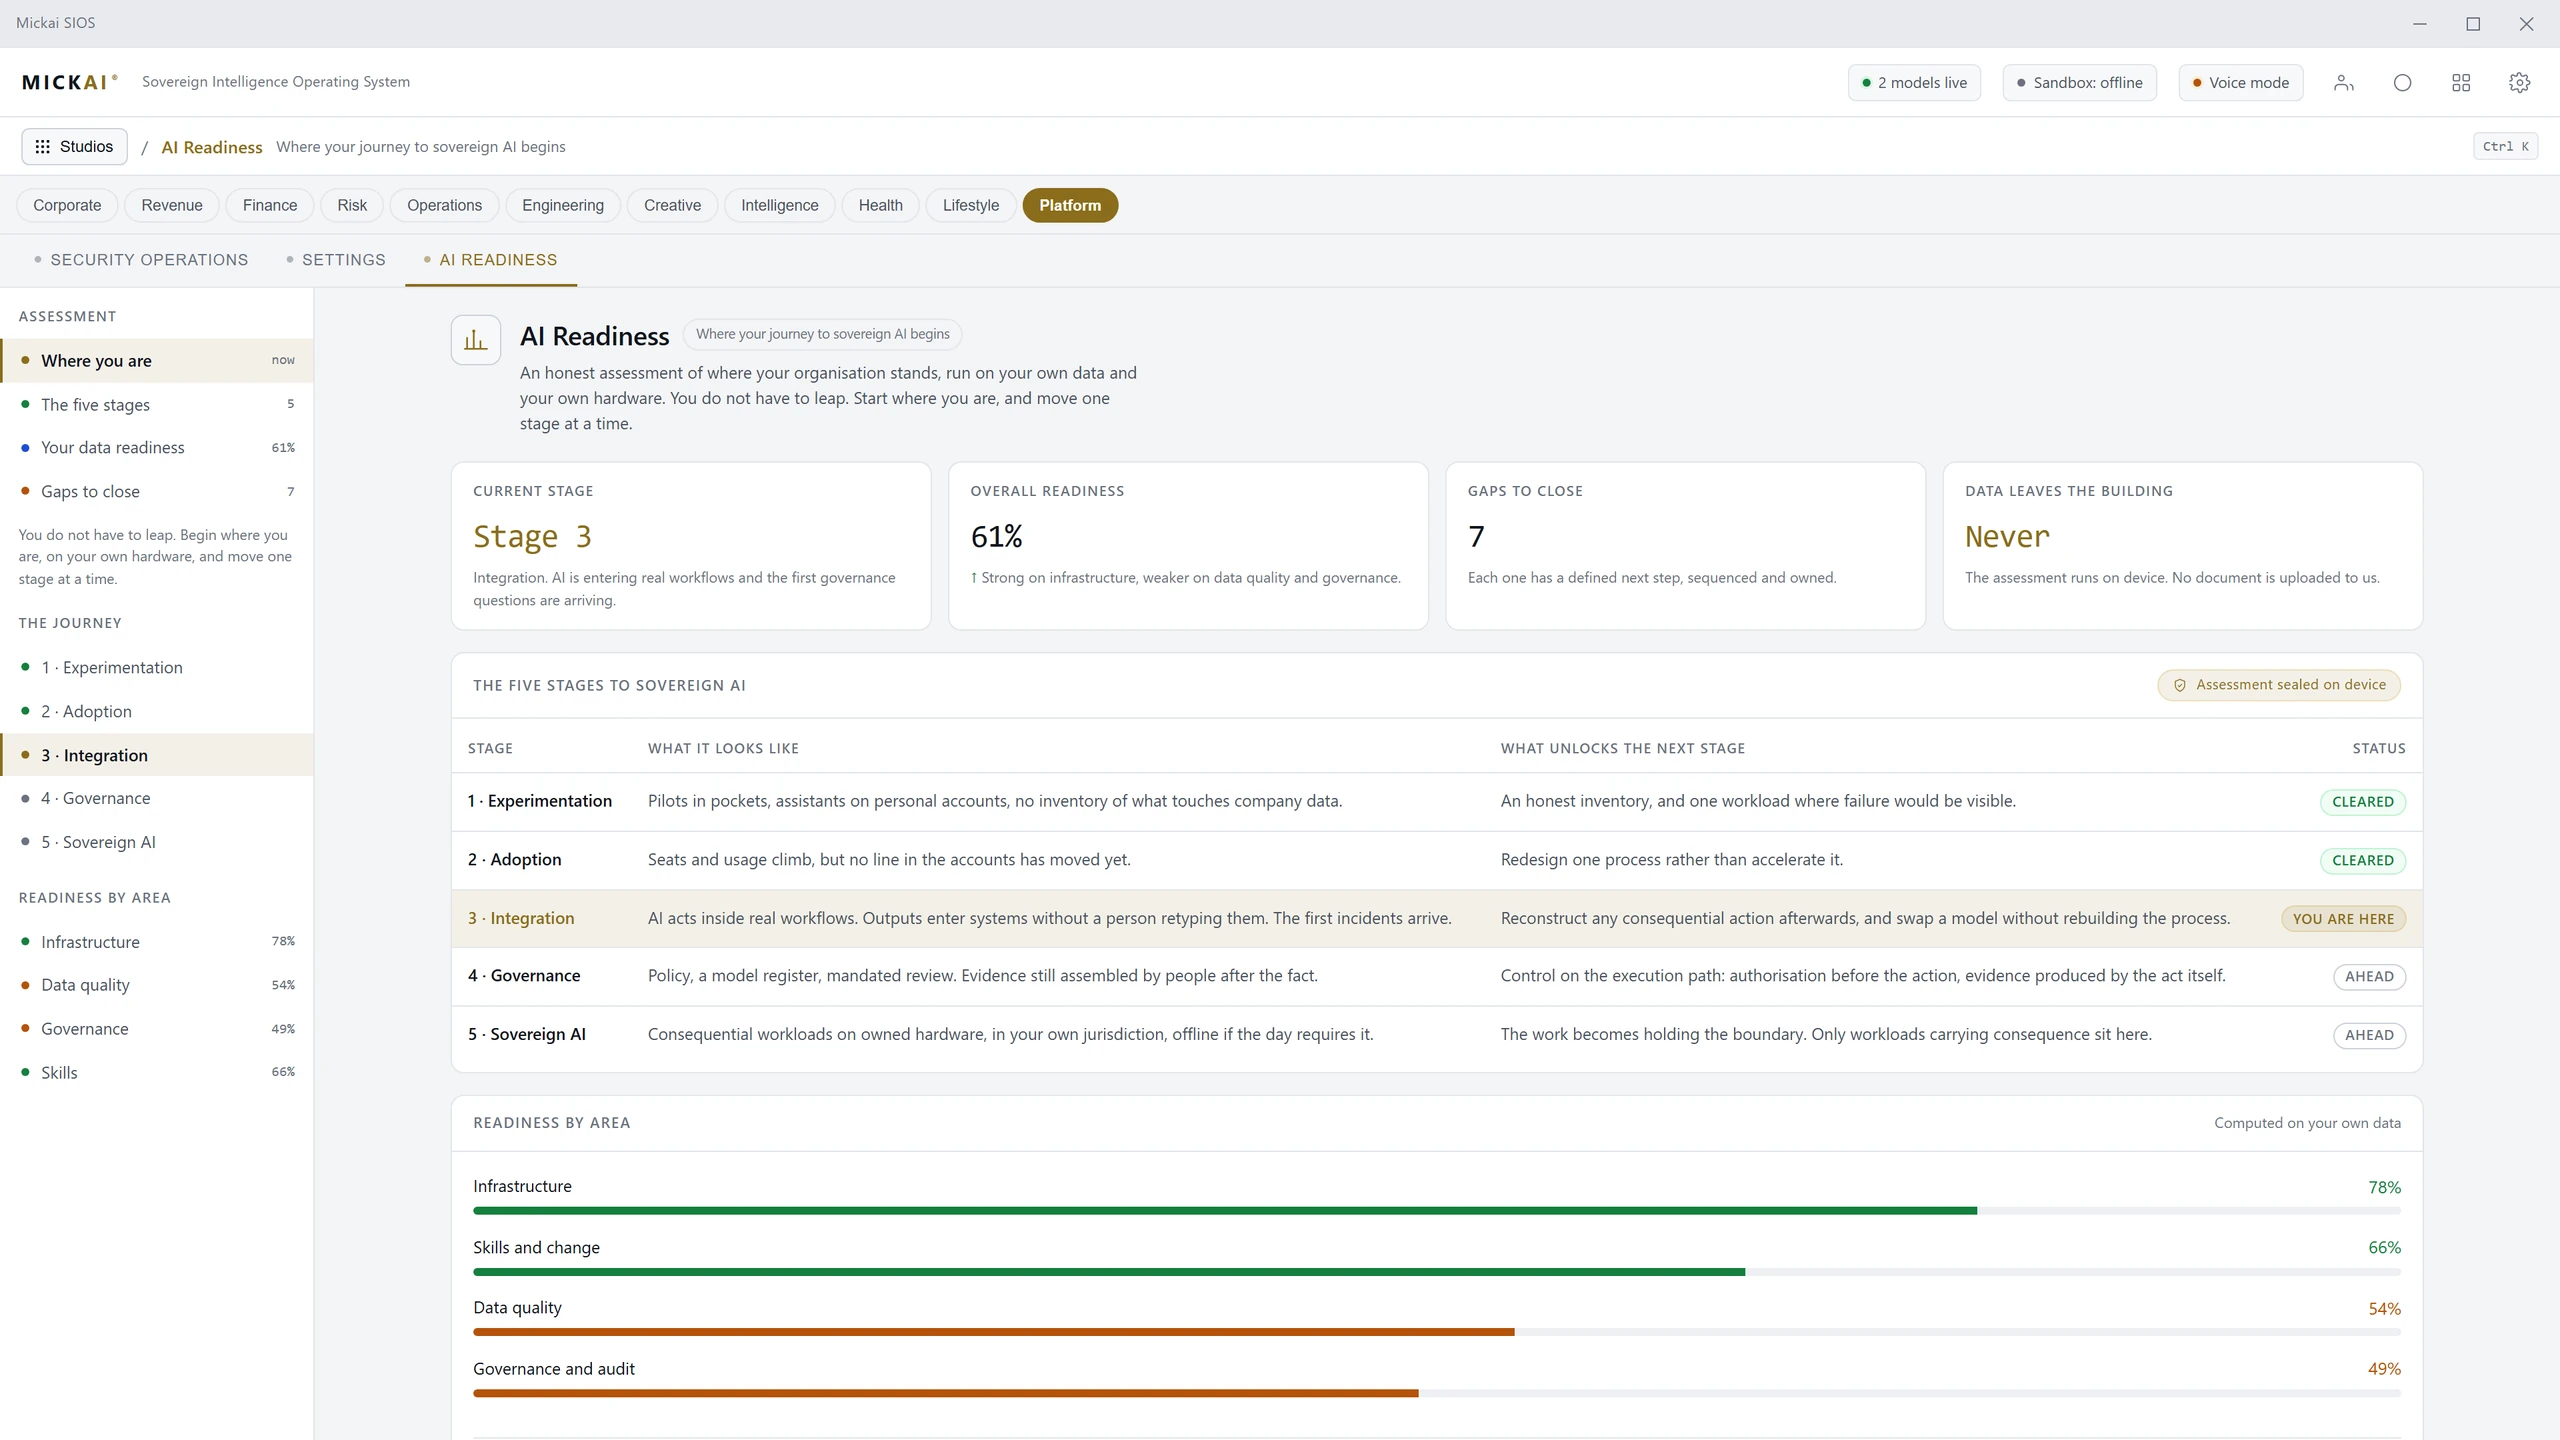
Task: Open the four-square apps grid icon
Action: coord(2461,83)
